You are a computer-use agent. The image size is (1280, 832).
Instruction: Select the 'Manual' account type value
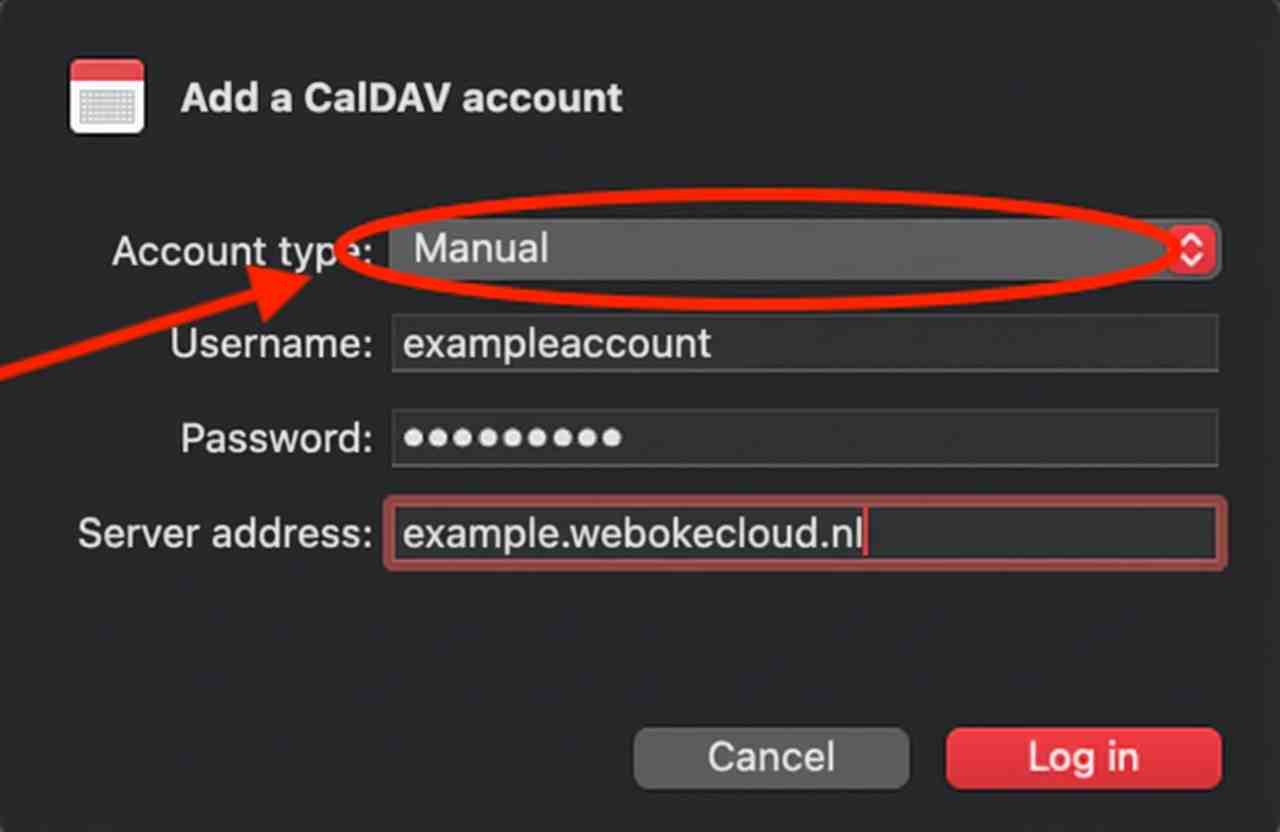[x=481, y=248]
